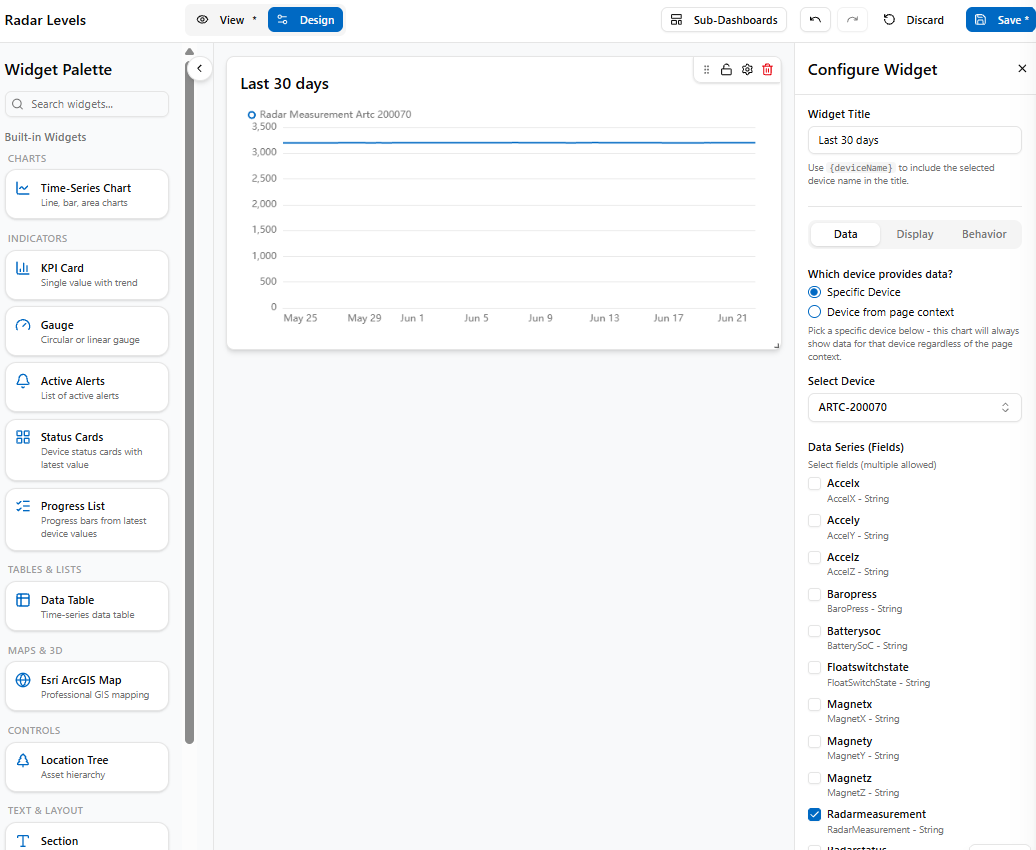
Task: Select Specific Device radio button
Action: pos(815,291)
